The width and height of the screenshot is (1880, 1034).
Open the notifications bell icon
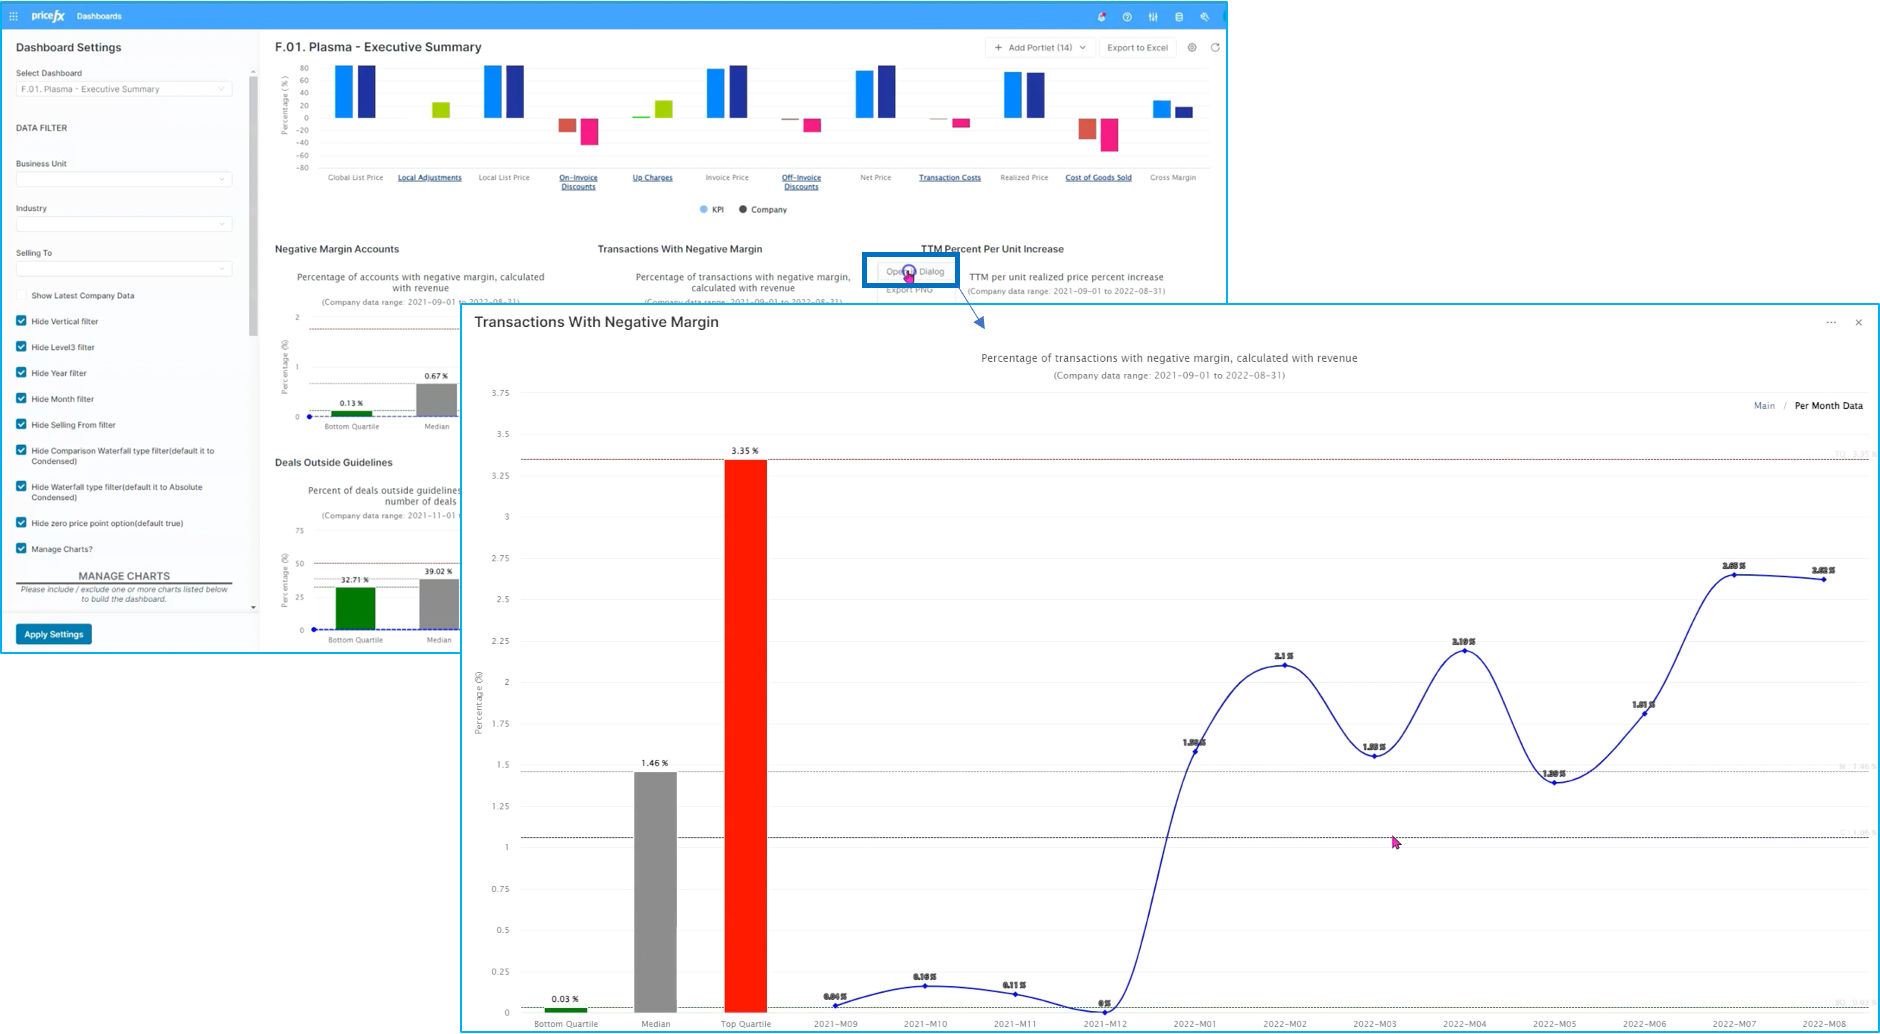click(x=1101, y=17)
